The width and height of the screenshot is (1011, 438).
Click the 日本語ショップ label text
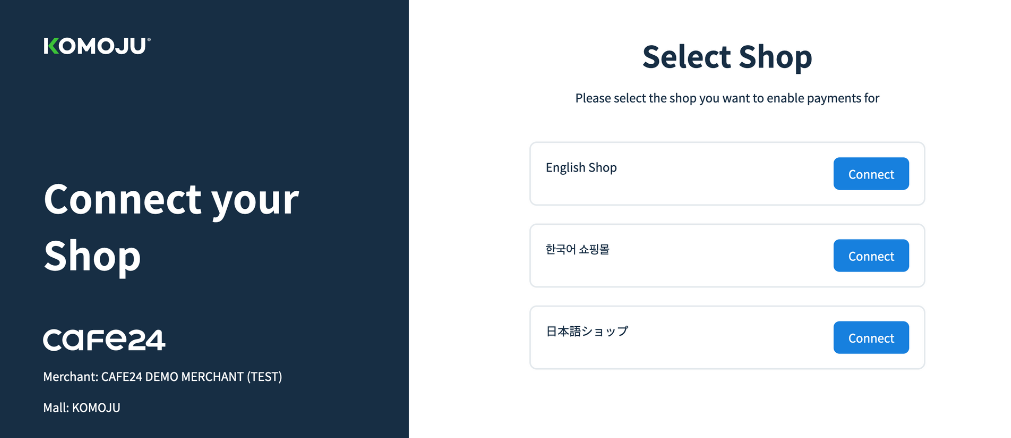tap(587, 331)
